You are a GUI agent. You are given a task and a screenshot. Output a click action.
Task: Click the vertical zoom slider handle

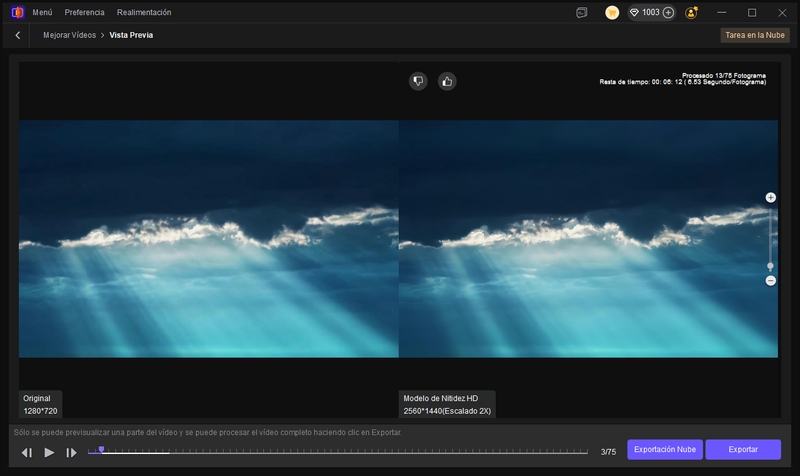pyautogui.click(x=770, y=266)
